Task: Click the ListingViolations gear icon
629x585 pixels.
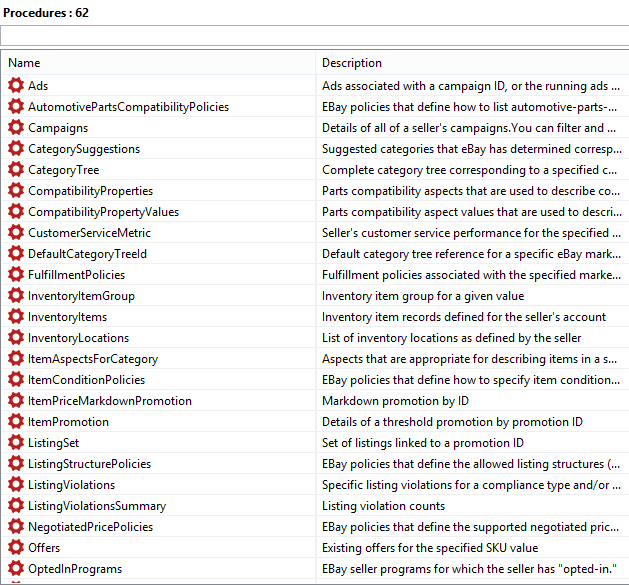Action: (16, 485)
